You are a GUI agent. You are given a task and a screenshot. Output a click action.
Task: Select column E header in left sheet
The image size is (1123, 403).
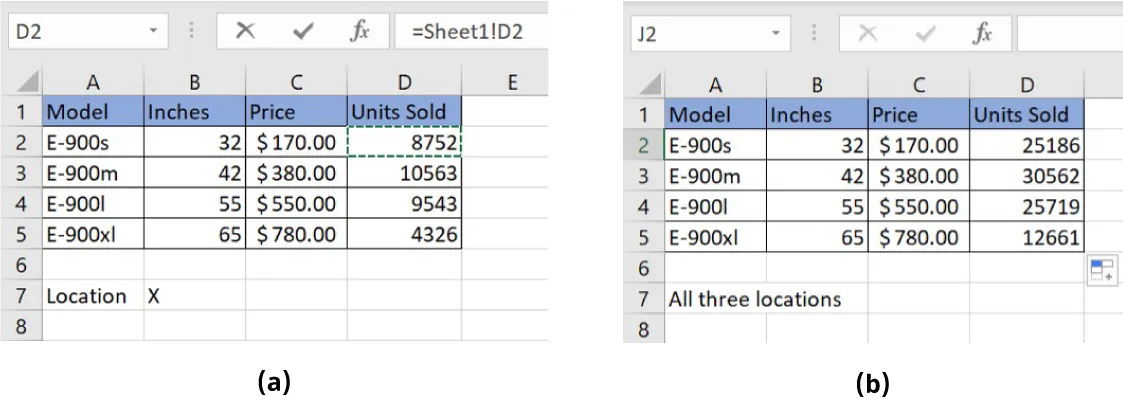point(511,82)
